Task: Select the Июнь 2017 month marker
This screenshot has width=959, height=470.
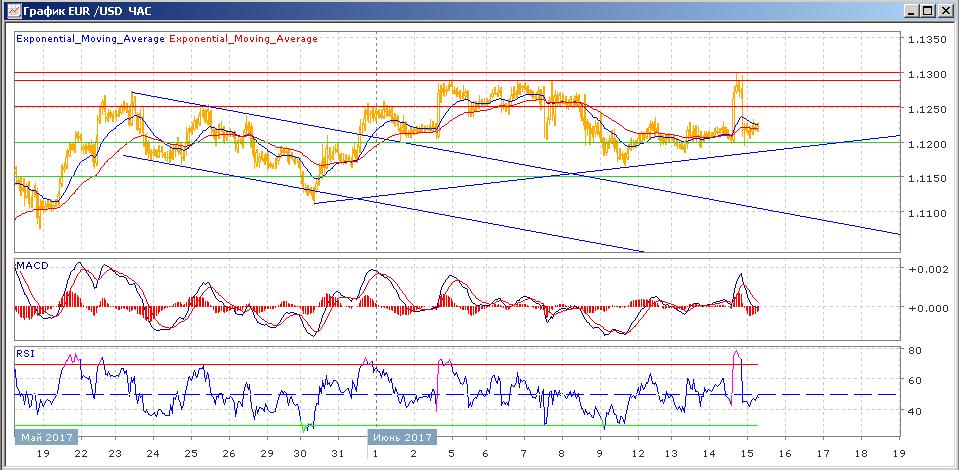Action: 402,437
